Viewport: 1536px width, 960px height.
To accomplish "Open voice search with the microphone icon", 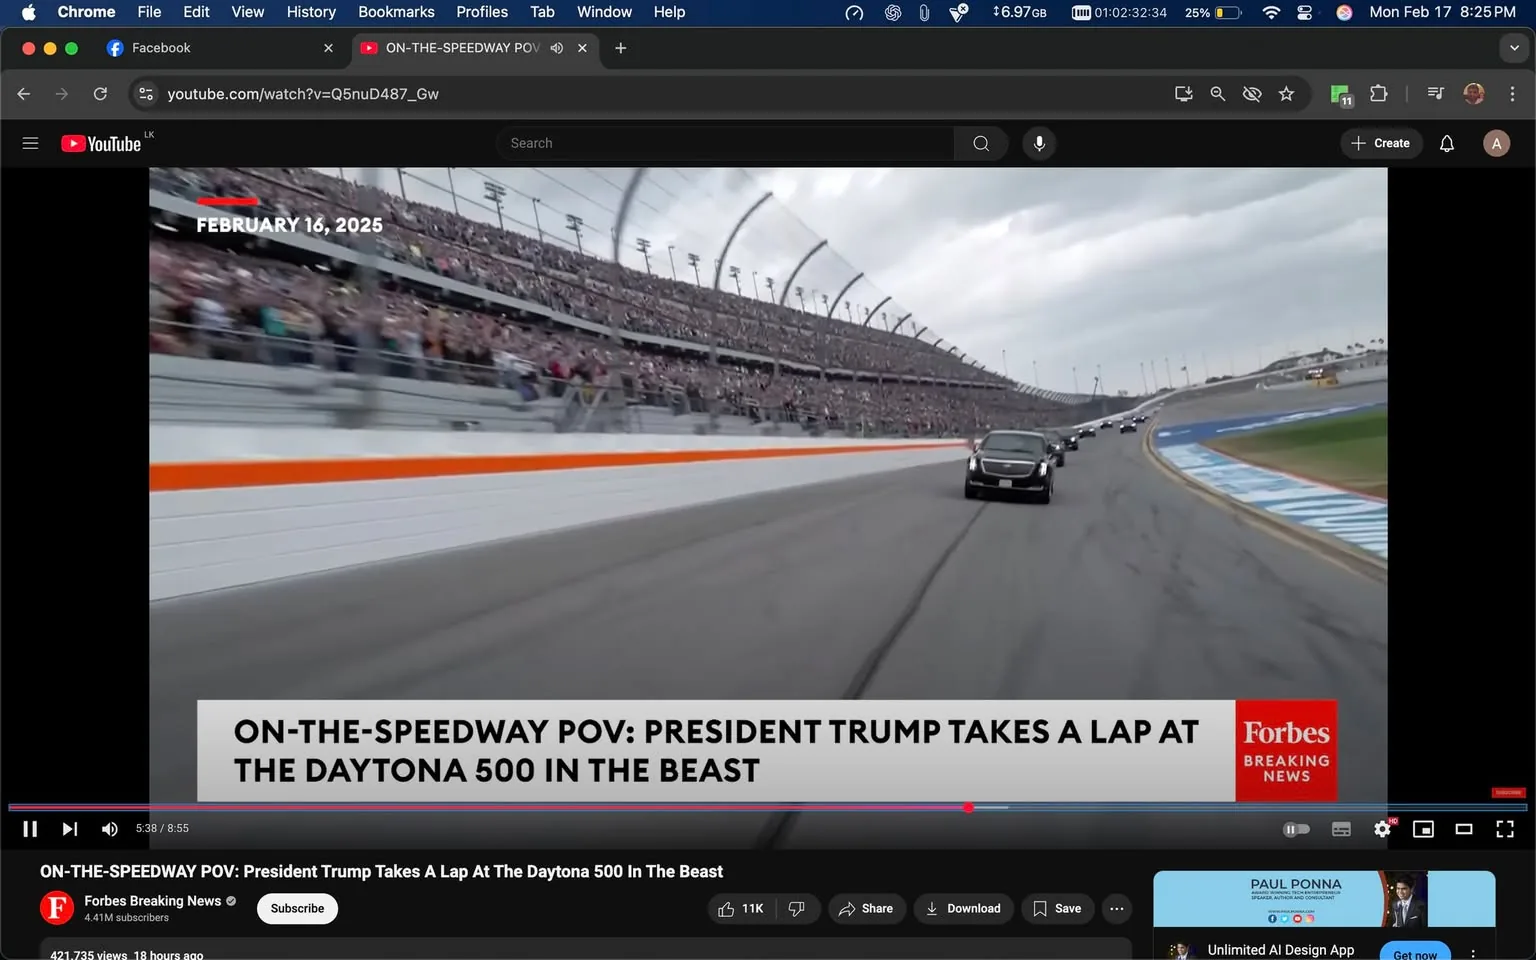I will tap(1039, 142).
